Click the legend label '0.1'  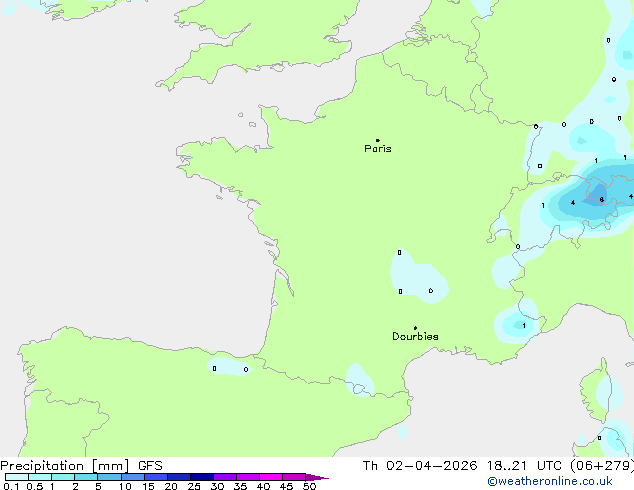pyautogui.click(x=11, y=486)
